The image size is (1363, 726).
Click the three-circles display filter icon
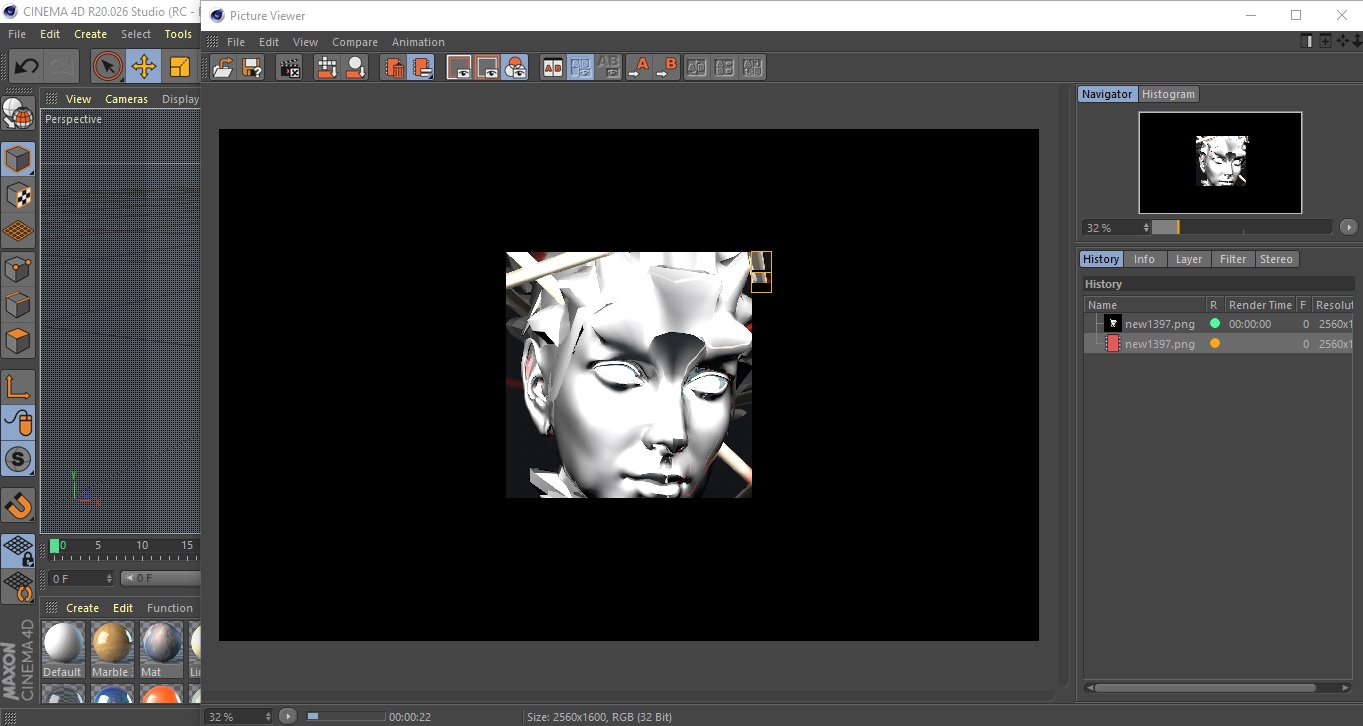tap(515, 68)
